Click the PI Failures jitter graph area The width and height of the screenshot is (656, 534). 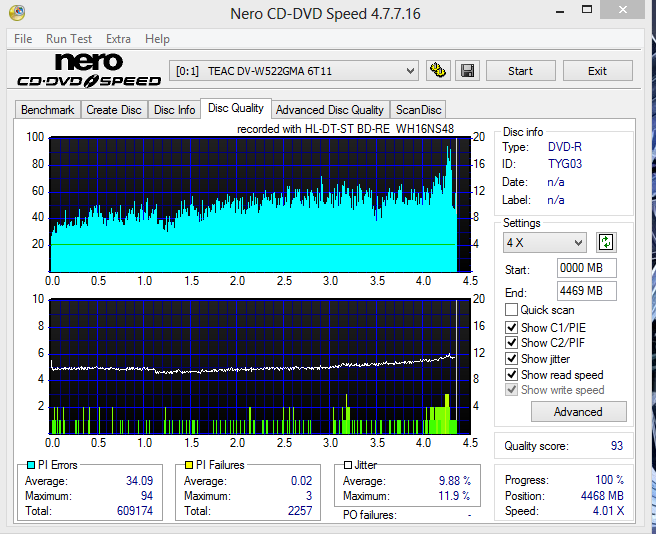(260, 366)
